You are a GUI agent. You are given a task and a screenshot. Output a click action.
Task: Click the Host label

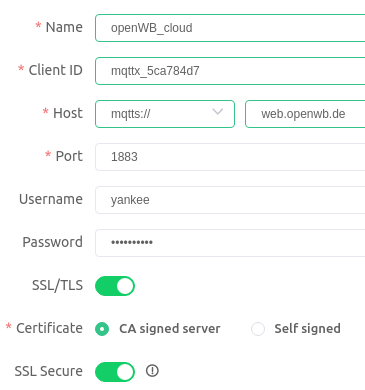point(68,113)
